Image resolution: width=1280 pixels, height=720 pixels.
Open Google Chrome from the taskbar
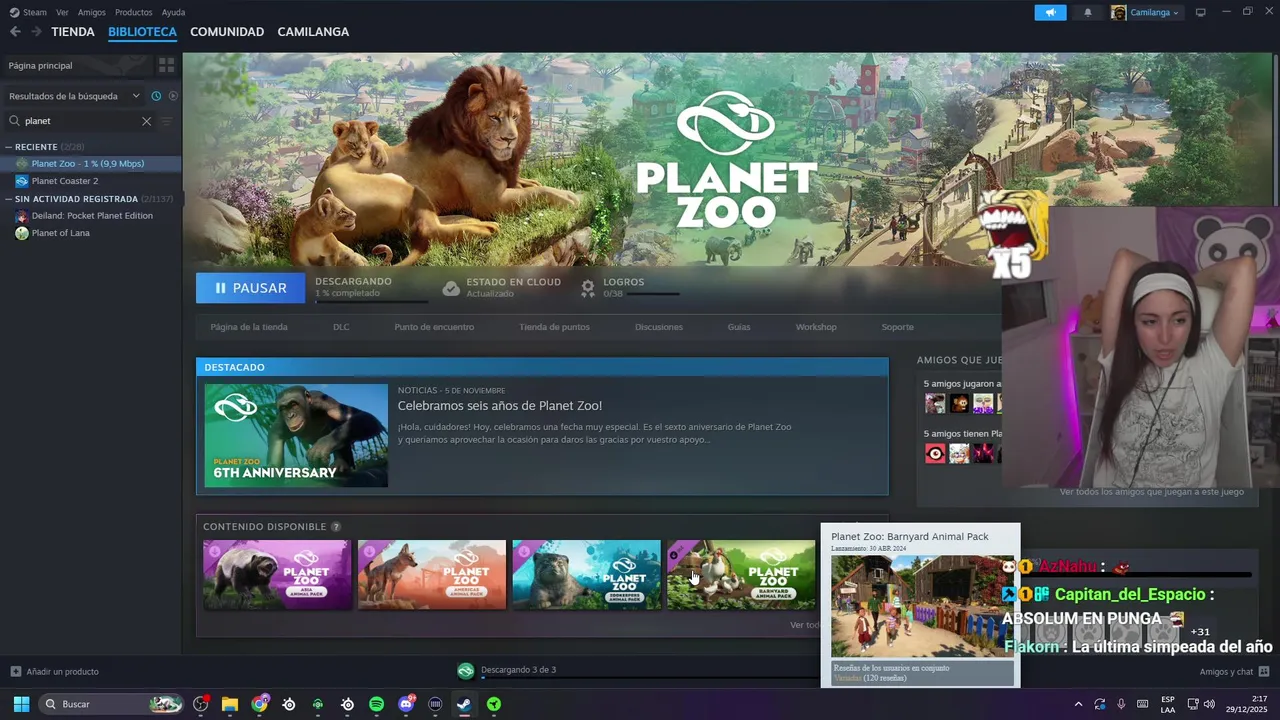coord(260,704)
